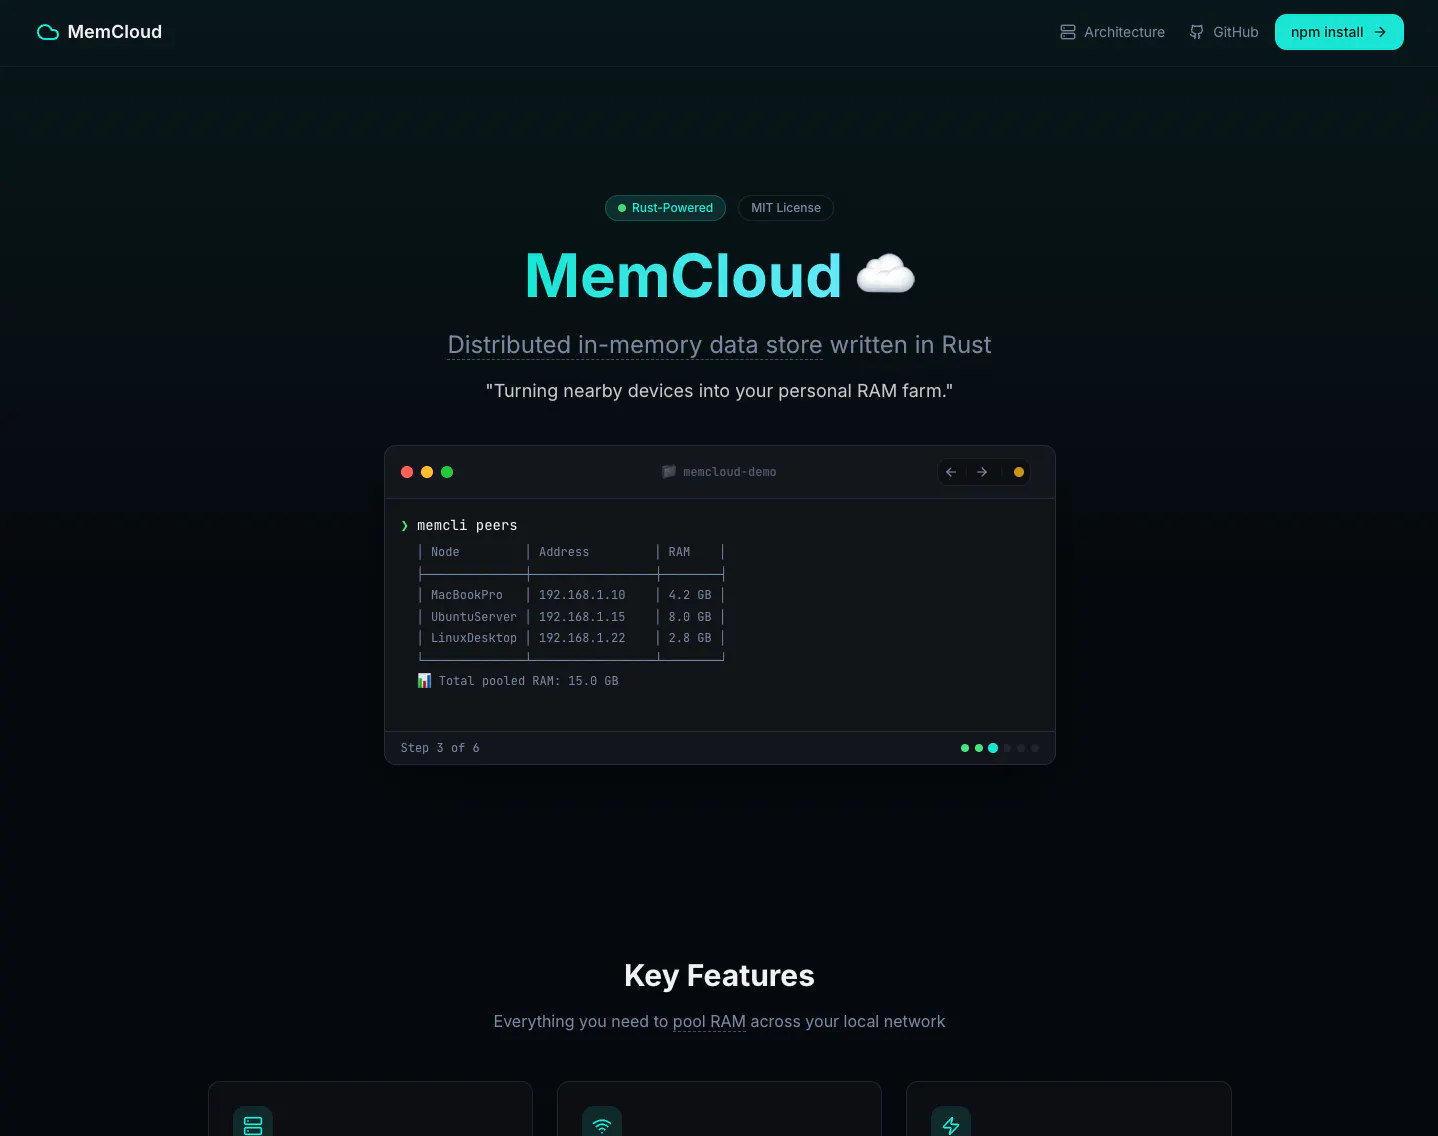
Task: Go to previous demo step arrow
Action: tap(951, 472)
